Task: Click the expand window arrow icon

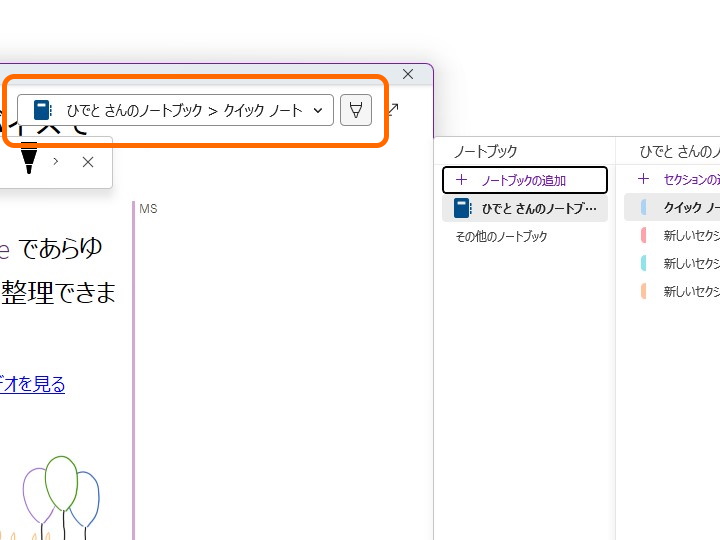Action: (x=393, y=110)
